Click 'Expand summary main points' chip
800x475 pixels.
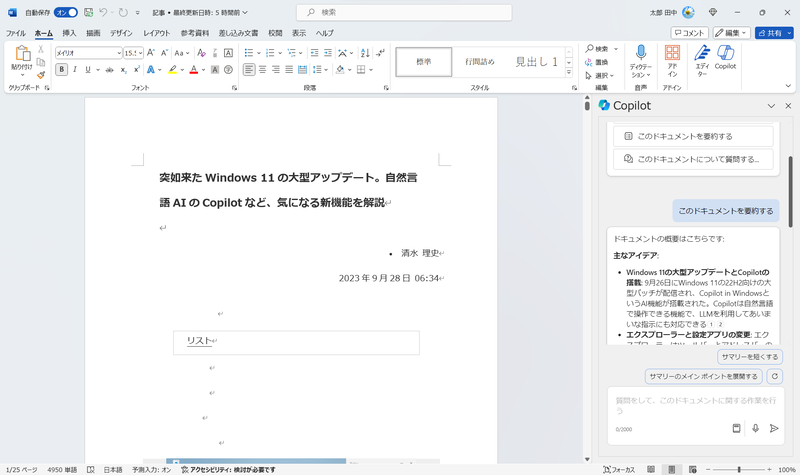tap(703, 377)
